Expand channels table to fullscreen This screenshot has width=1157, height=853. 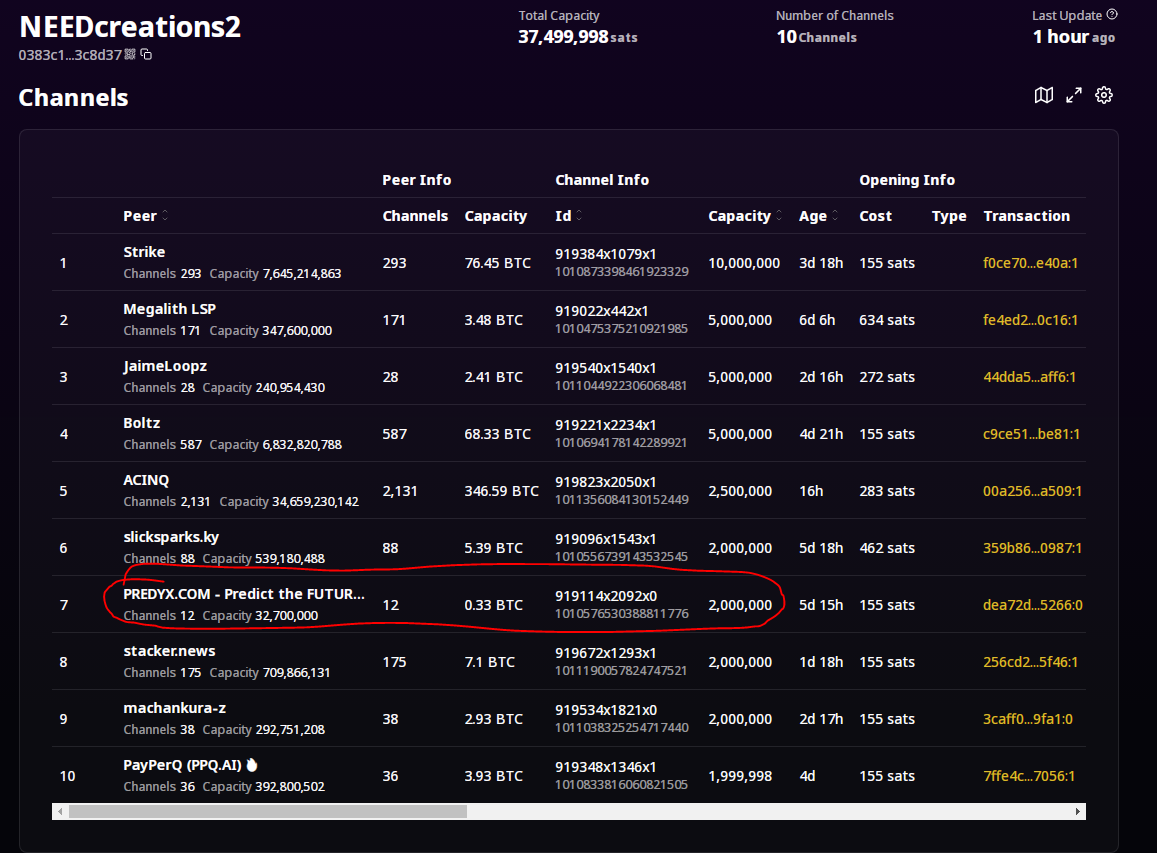coord(1074,95)
